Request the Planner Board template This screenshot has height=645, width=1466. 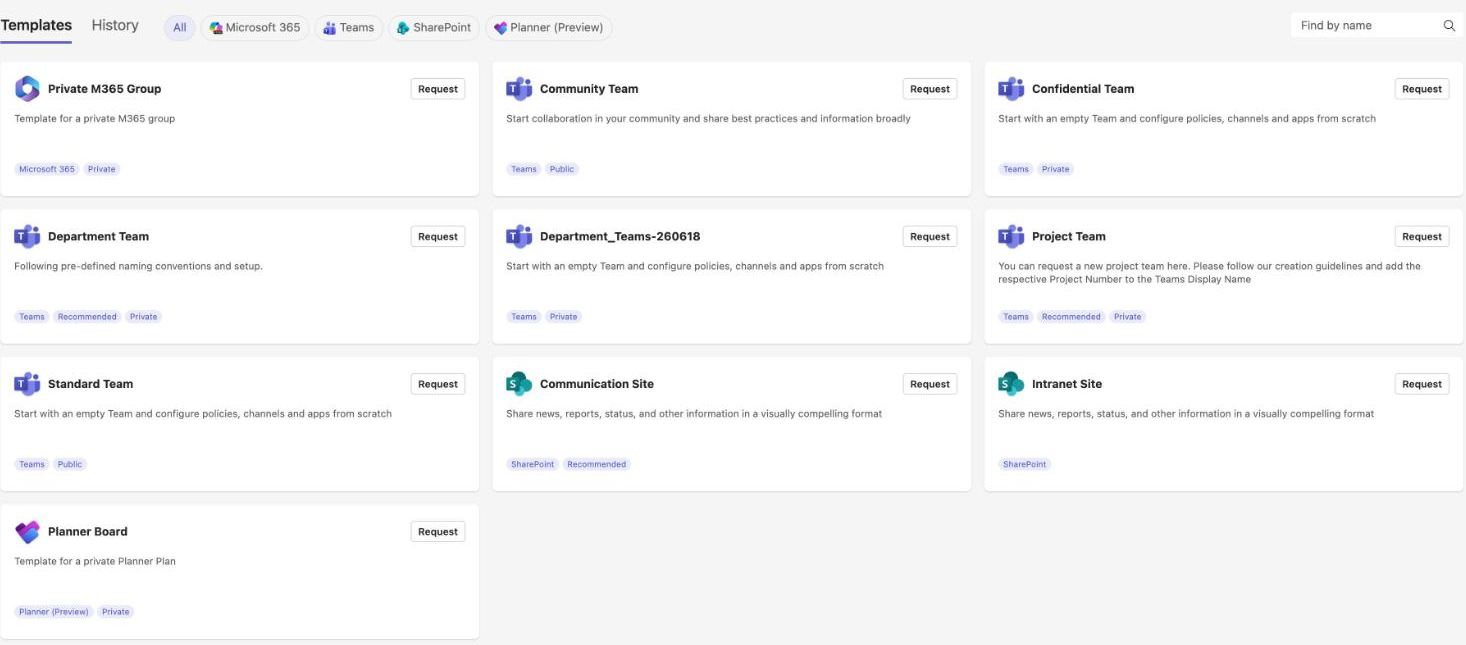tap(438, 532)
